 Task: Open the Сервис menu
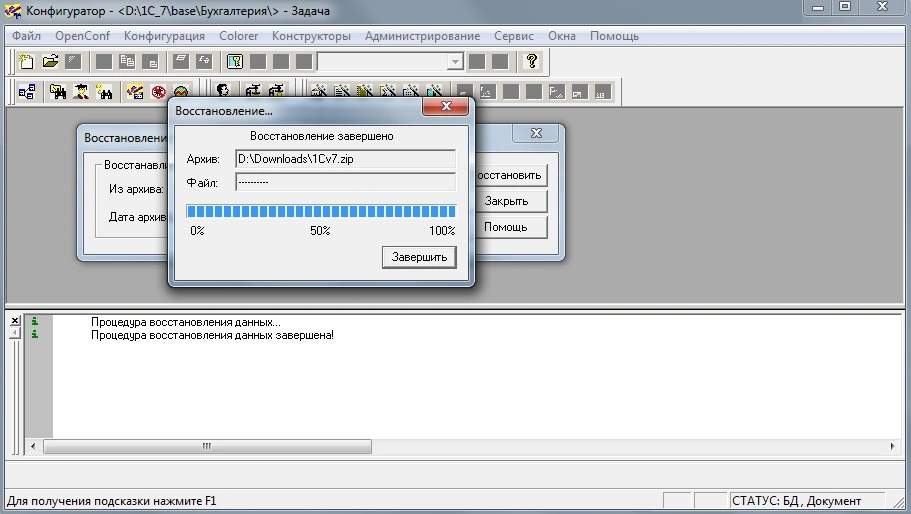(x=514, y=36)
